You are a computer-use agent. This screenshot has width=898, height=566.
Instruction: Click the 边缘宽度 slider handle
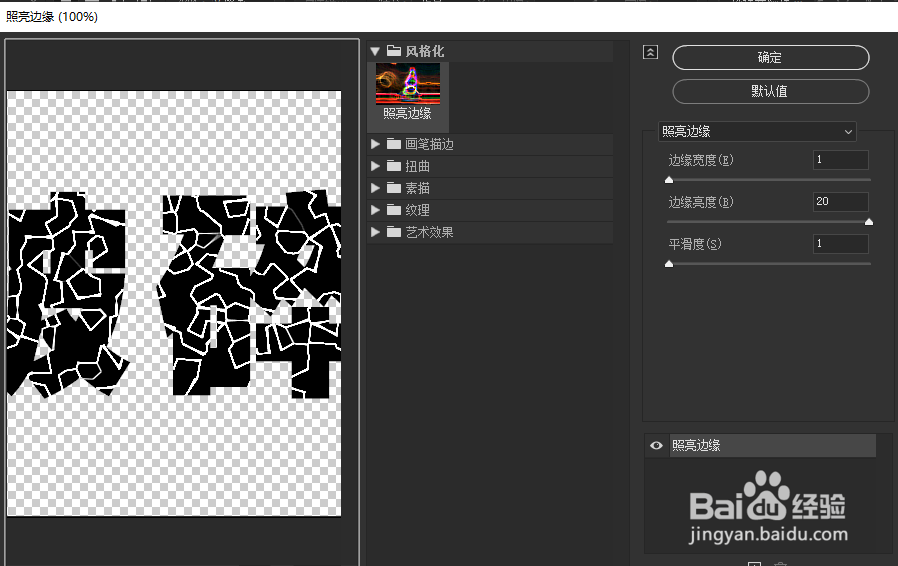pos(669,180)
